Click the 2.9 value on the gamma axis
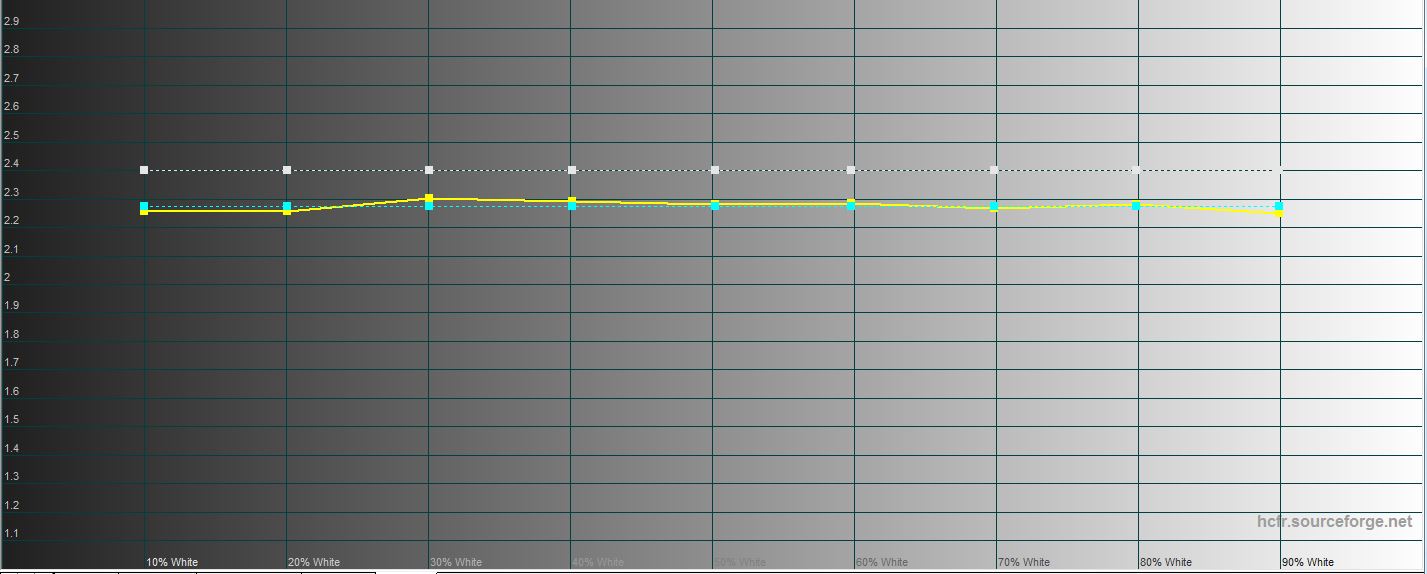This screenshot has height=574, width=1427. point(12,21)
